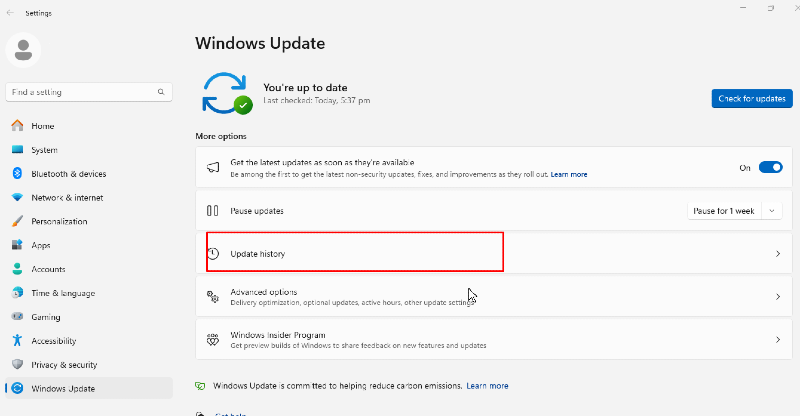Screen dimensions: 800x416
Task: Open the Advanced options row
Action: (x=494, y=297)
